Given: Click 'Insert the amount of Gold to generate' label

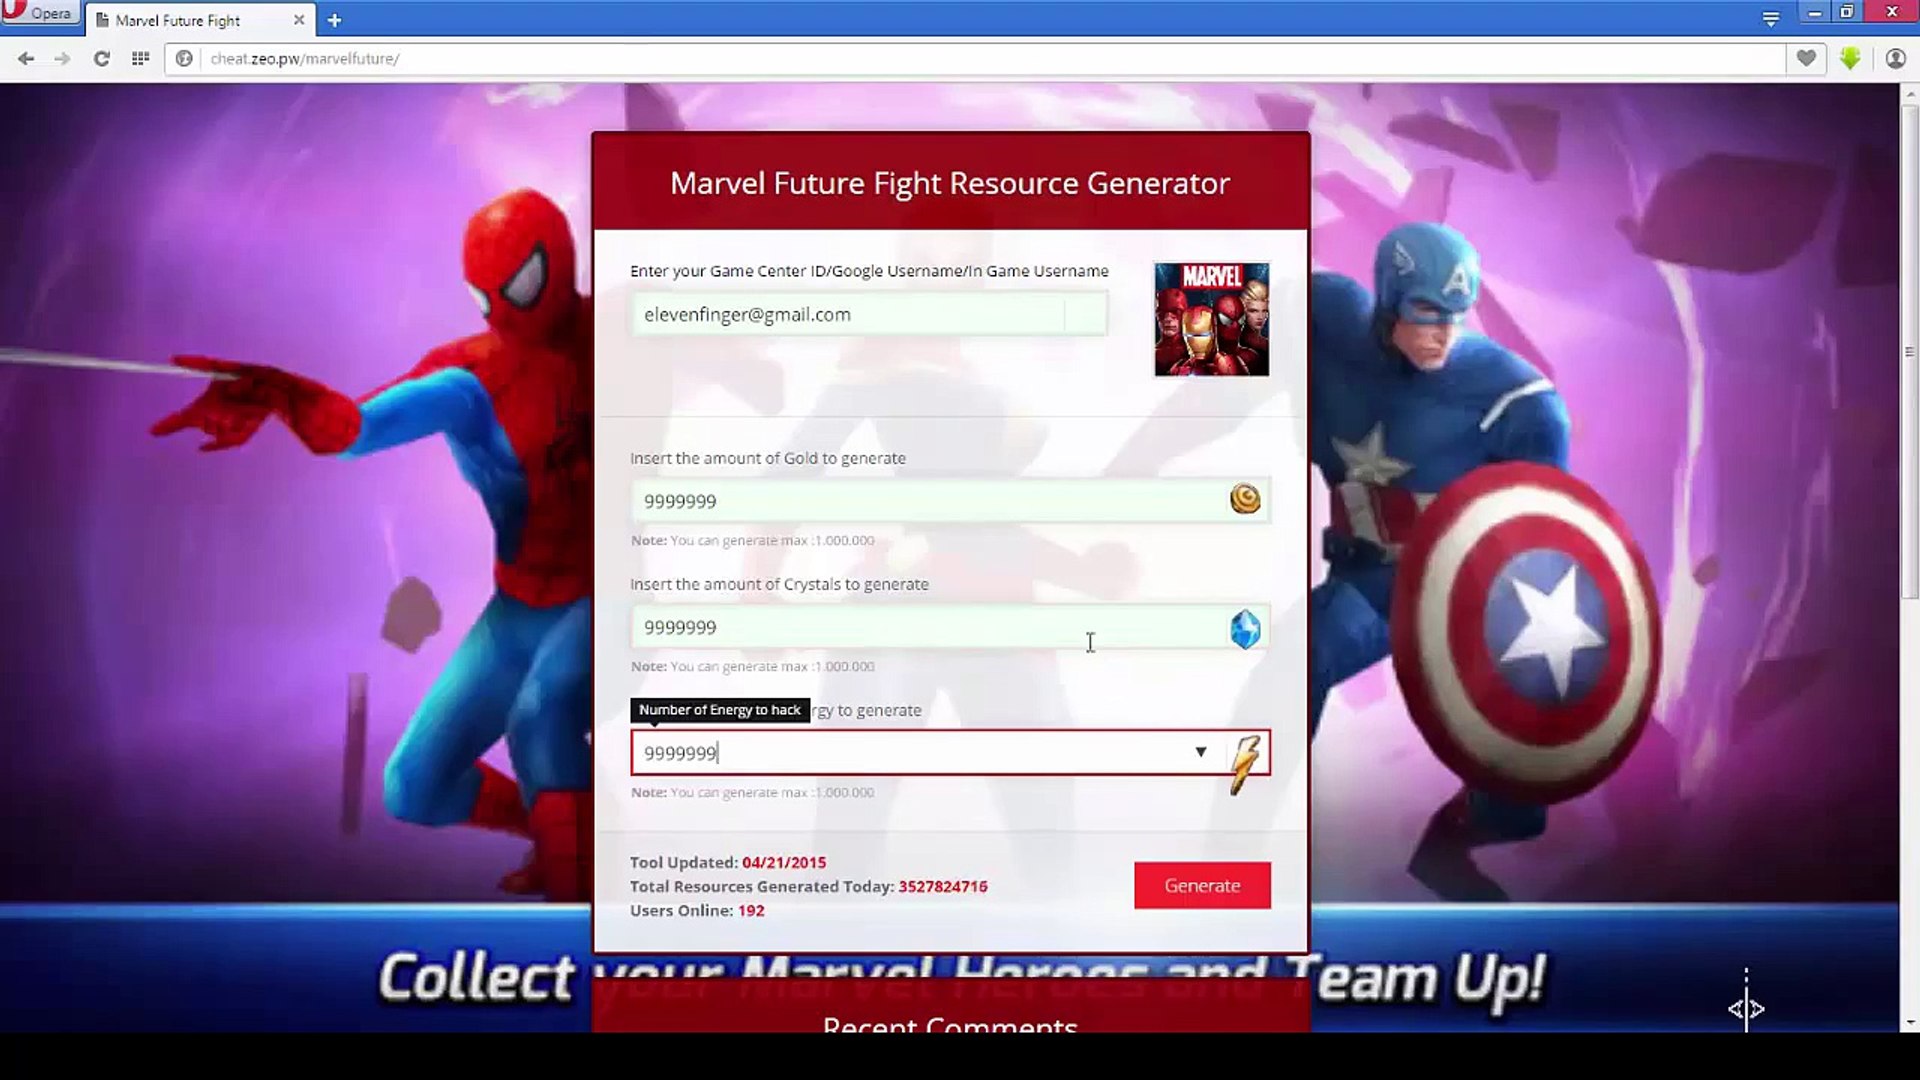Looking at the screenshot, I should tap(768, 458).
